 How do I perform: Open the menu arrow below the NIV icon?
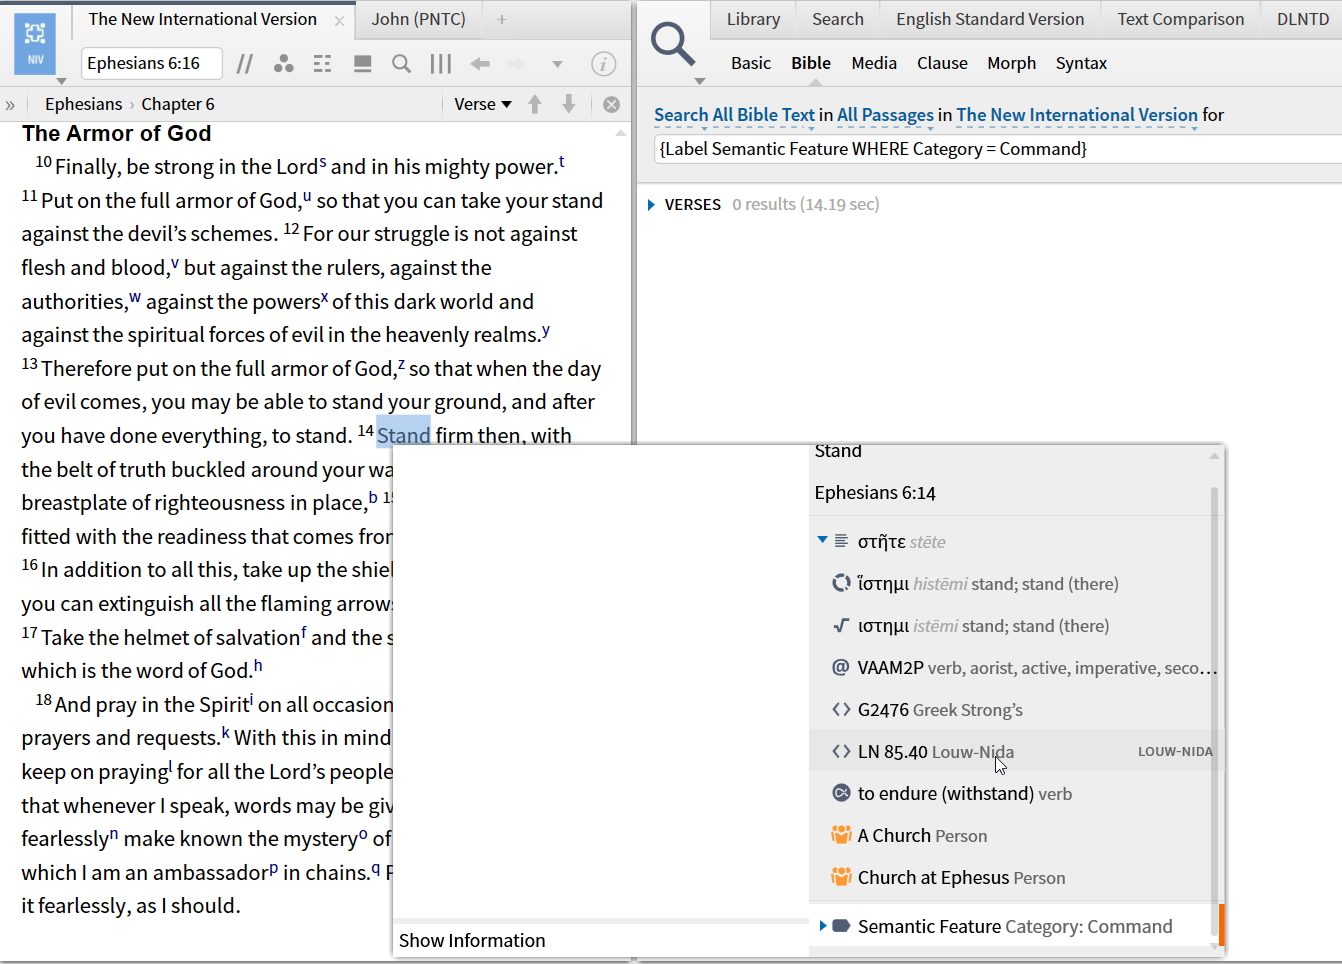coord(61,81)
